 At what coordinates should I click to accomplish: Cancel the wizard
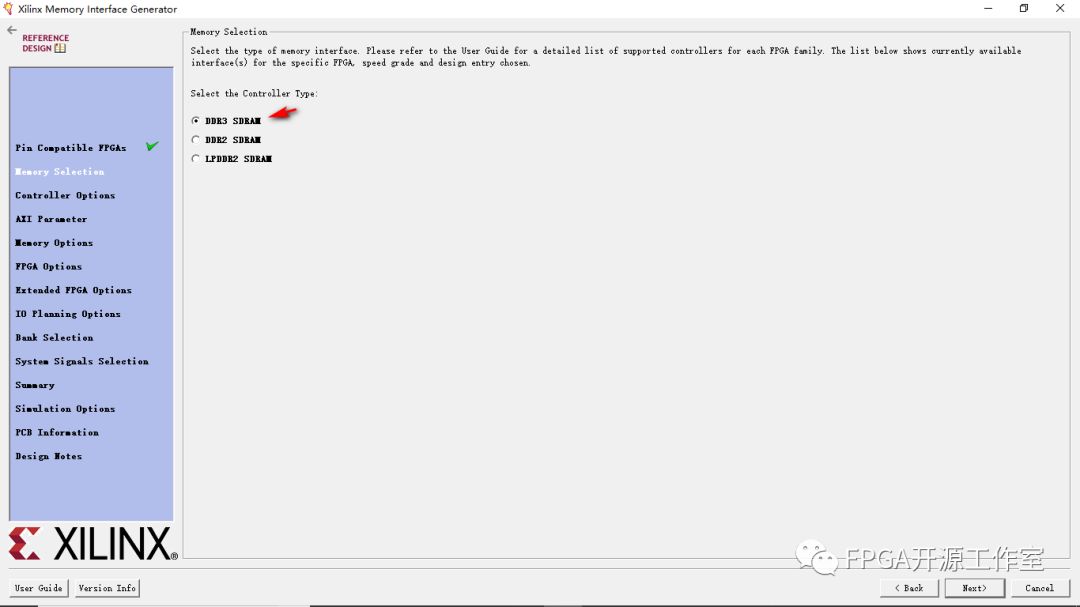[1039, 588]
